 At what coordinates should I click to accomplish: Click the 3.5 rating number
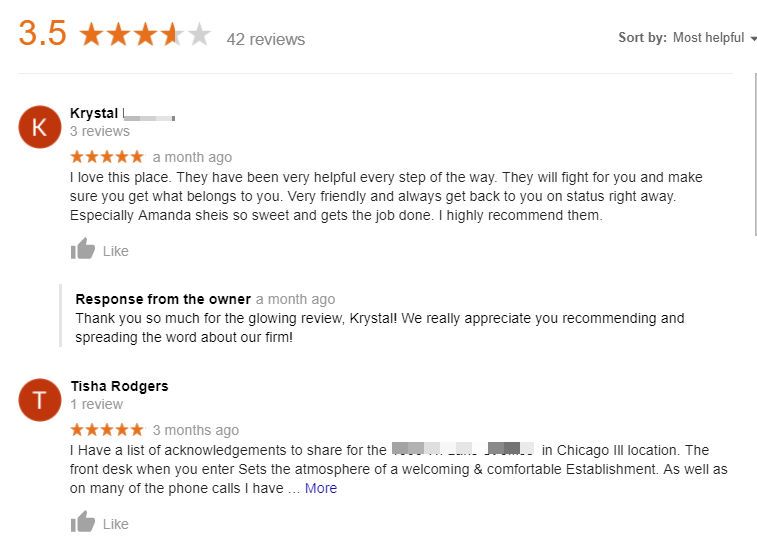(x=42, y=33)
